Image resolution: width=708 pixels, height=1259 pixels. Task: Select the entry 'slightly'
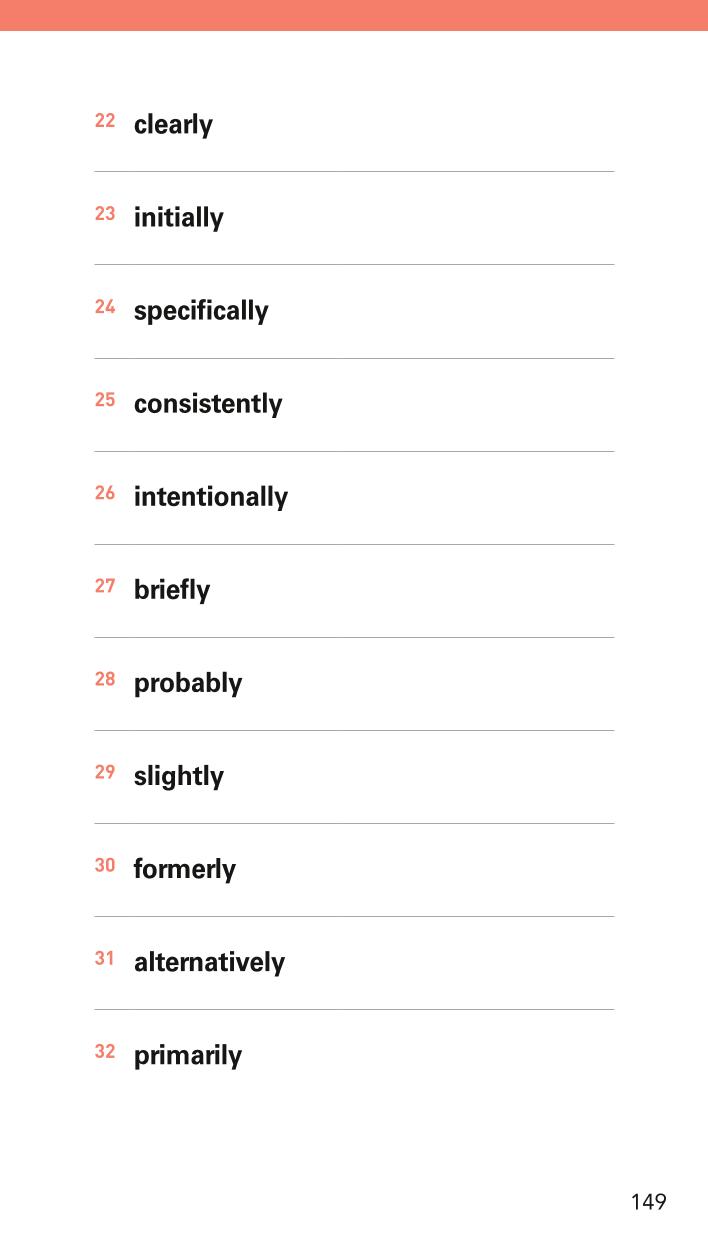[x=179, y=776]
